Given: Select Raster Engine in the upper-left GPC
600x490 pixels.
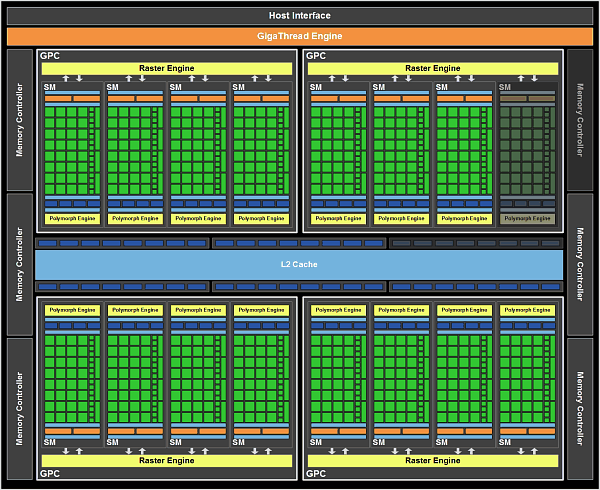Looking at the screenshot, I should (167, 68).
